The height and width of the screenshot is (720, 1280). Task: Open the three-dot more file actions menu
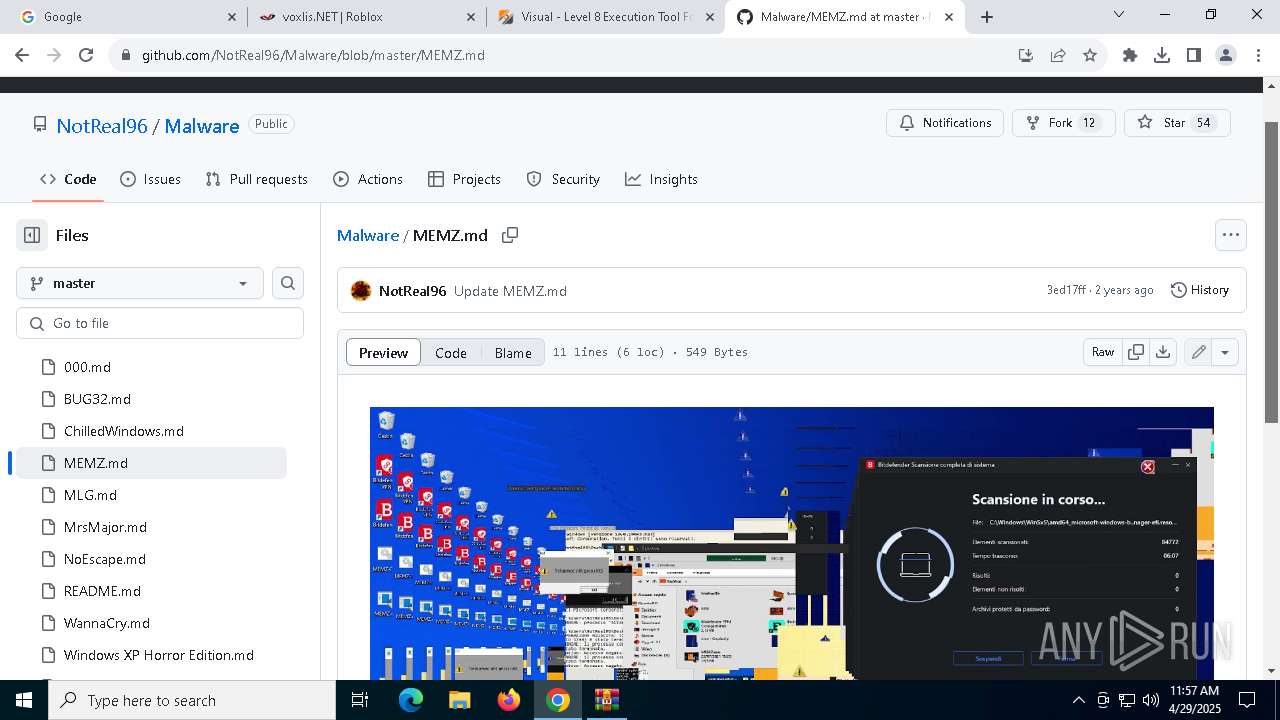[1231, 235]
